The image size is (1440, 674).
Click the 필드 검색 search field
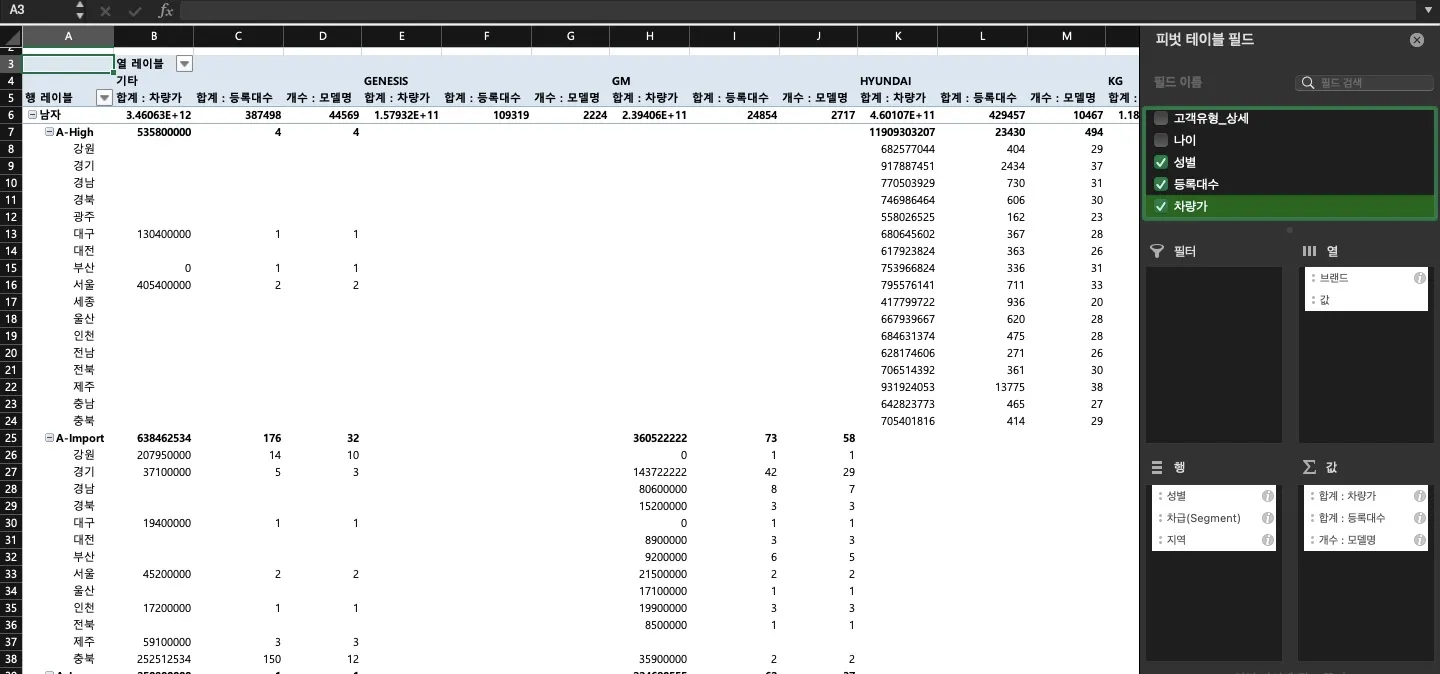[x=1365, y=83]
